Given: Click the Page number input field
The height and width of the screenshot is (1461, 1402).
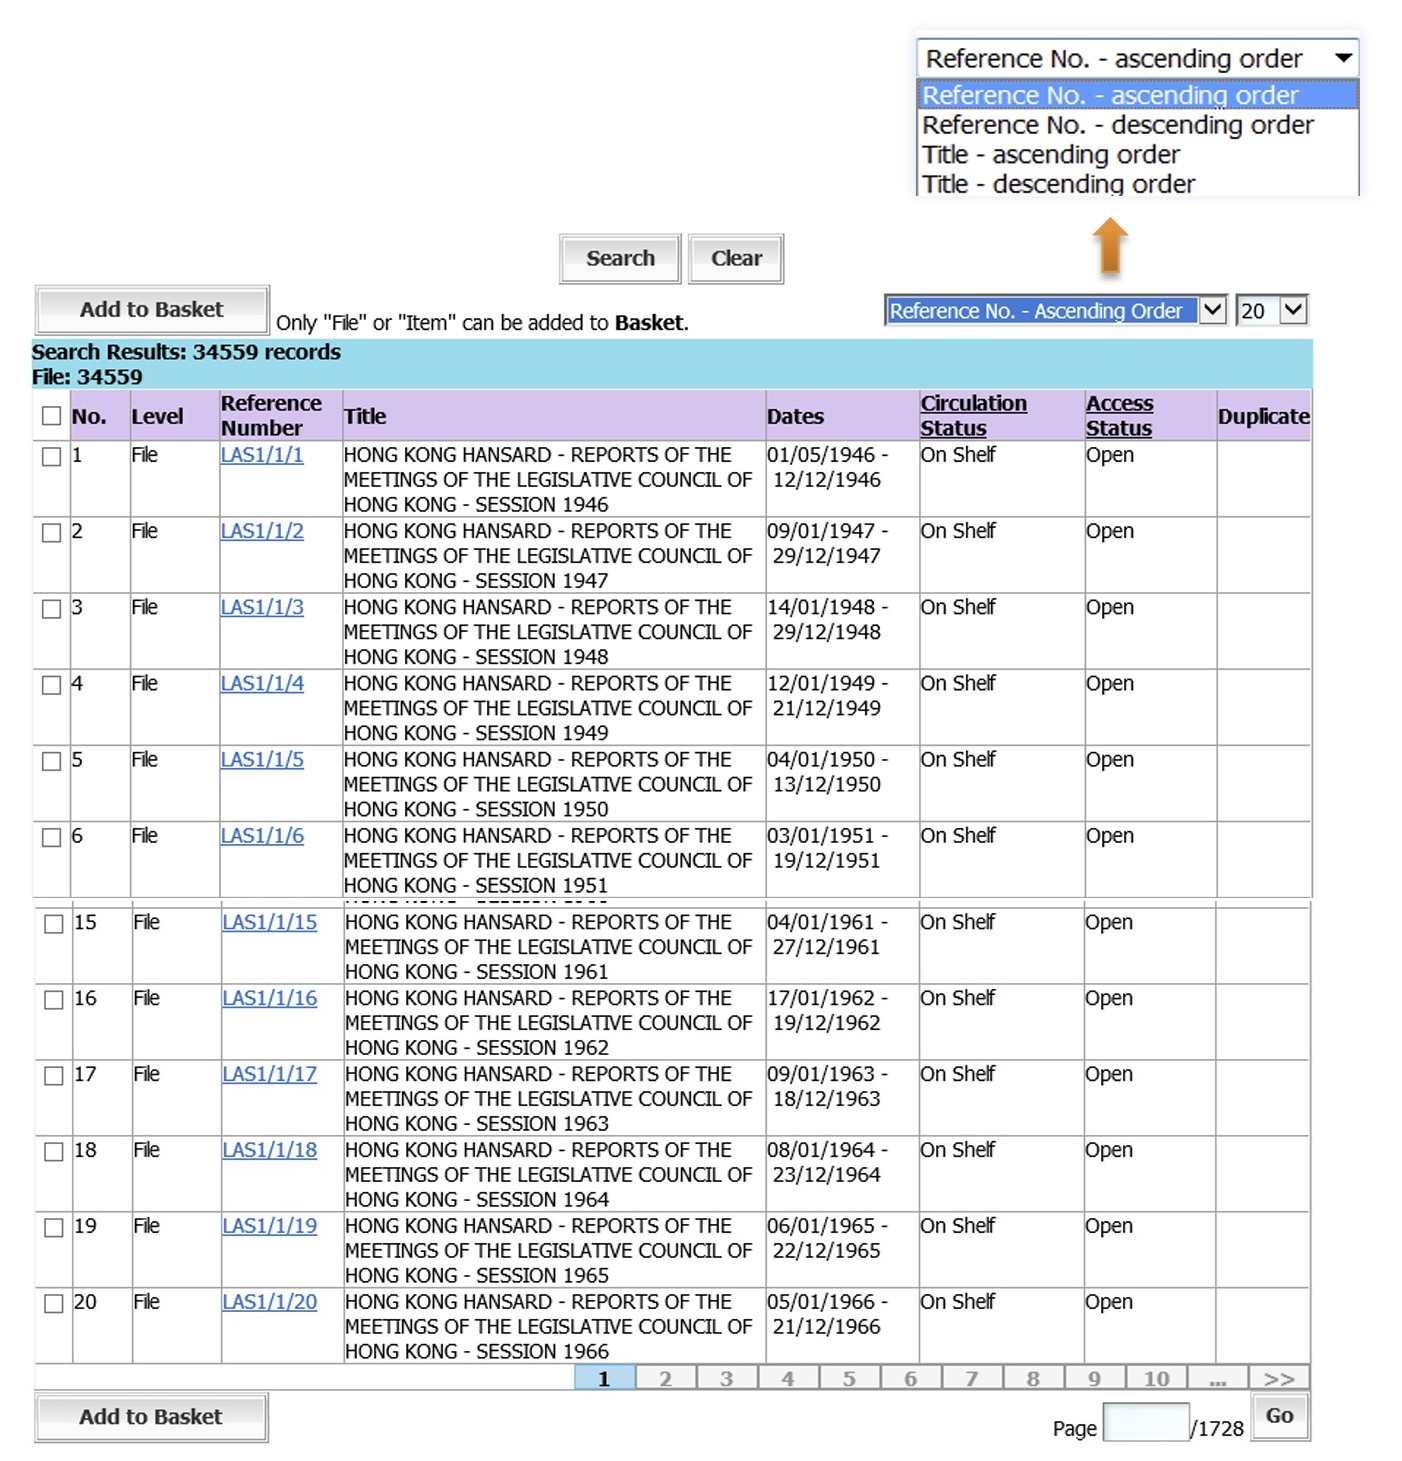Looking at the screenshot, I should 1146,1423.
